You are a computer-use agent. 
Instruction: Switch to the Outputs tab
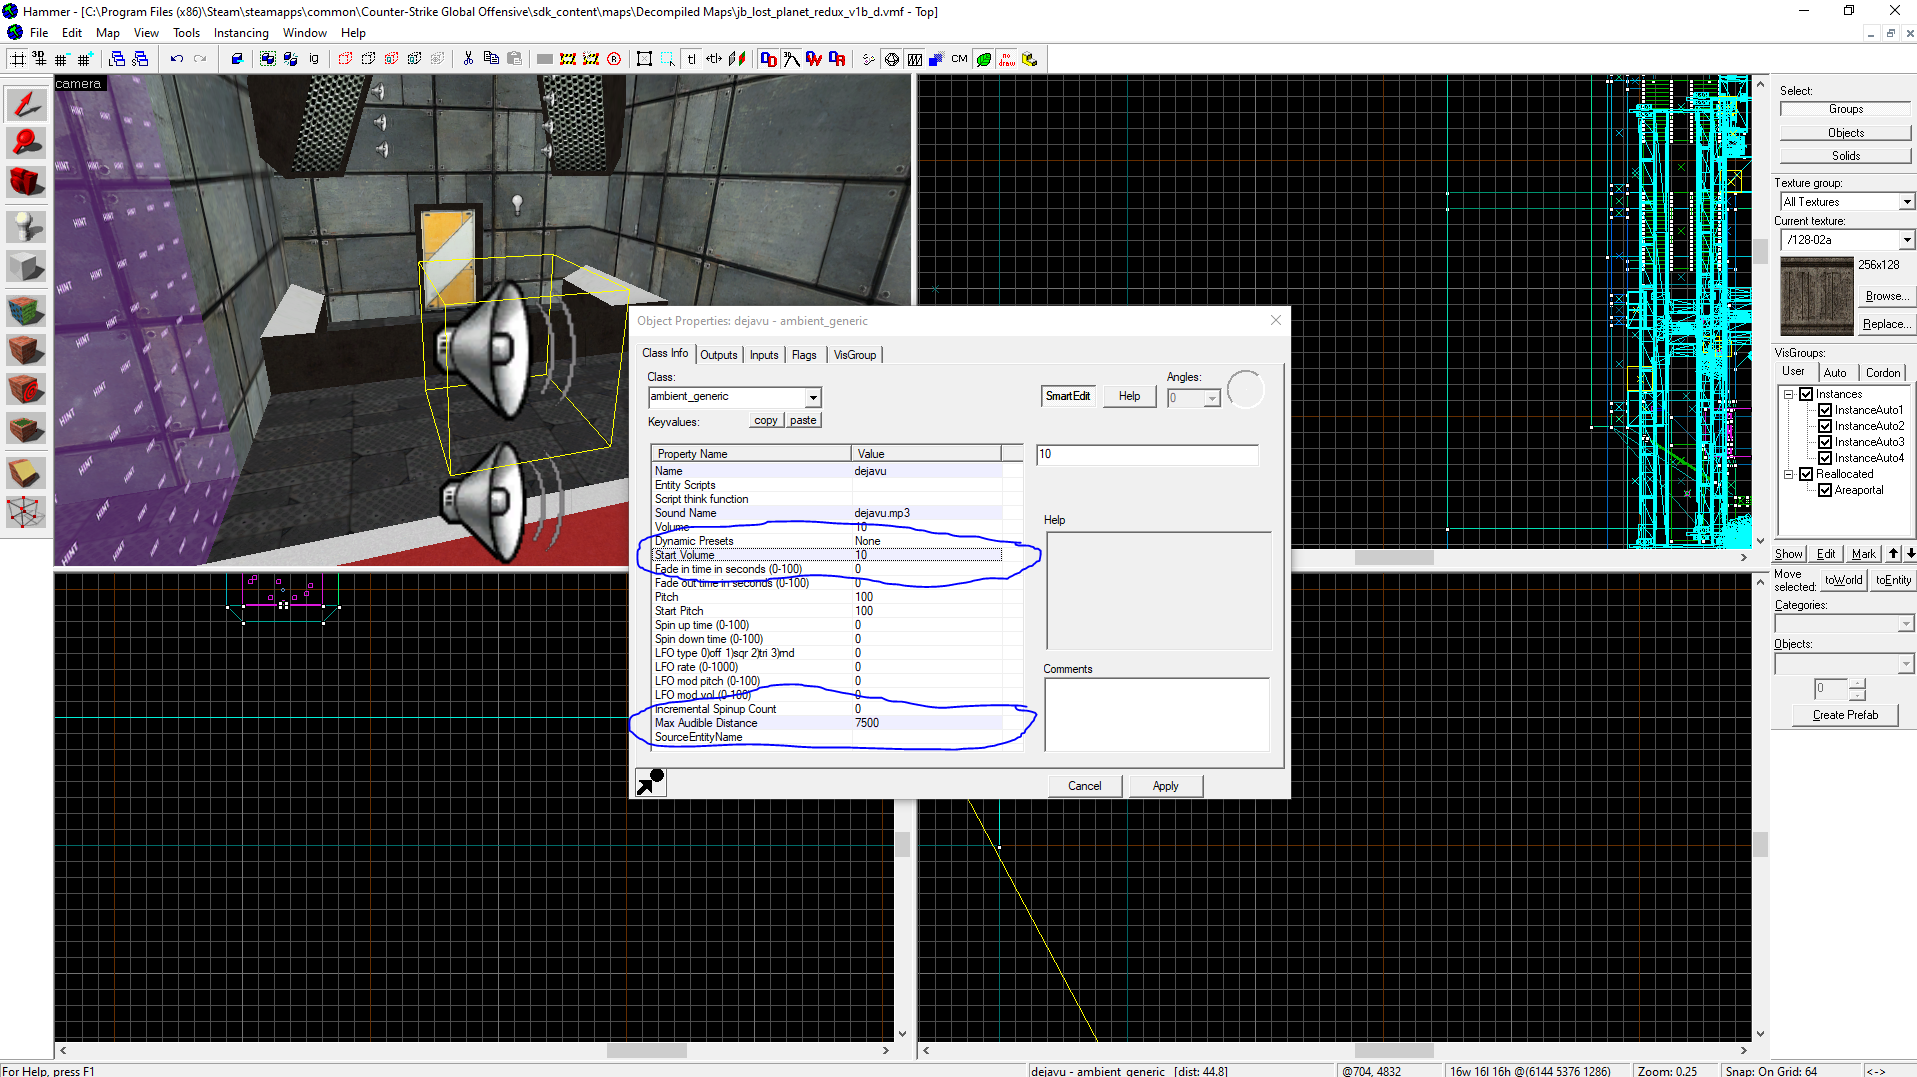[x=718, y=355]
